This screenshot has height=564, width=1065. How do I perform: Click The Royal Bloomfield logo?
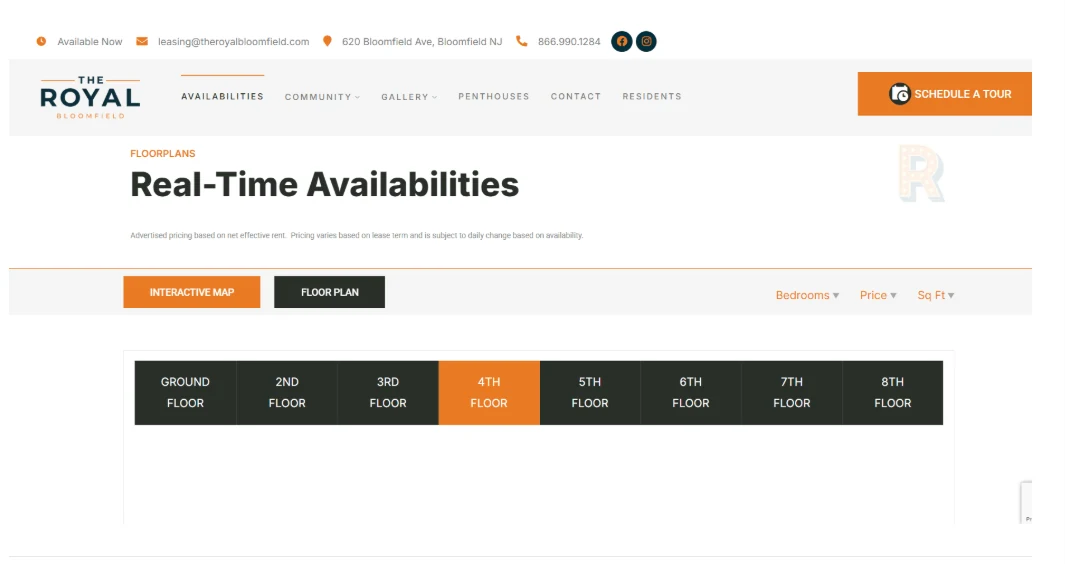click(x=90, y=97)
